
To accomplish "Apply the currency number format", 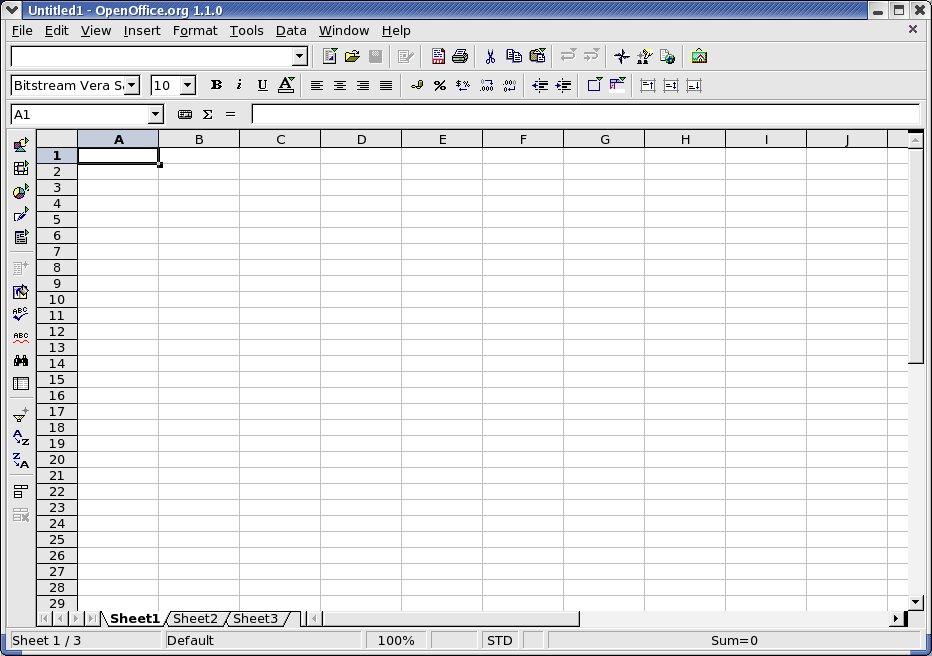I will [x=417, y=85].
